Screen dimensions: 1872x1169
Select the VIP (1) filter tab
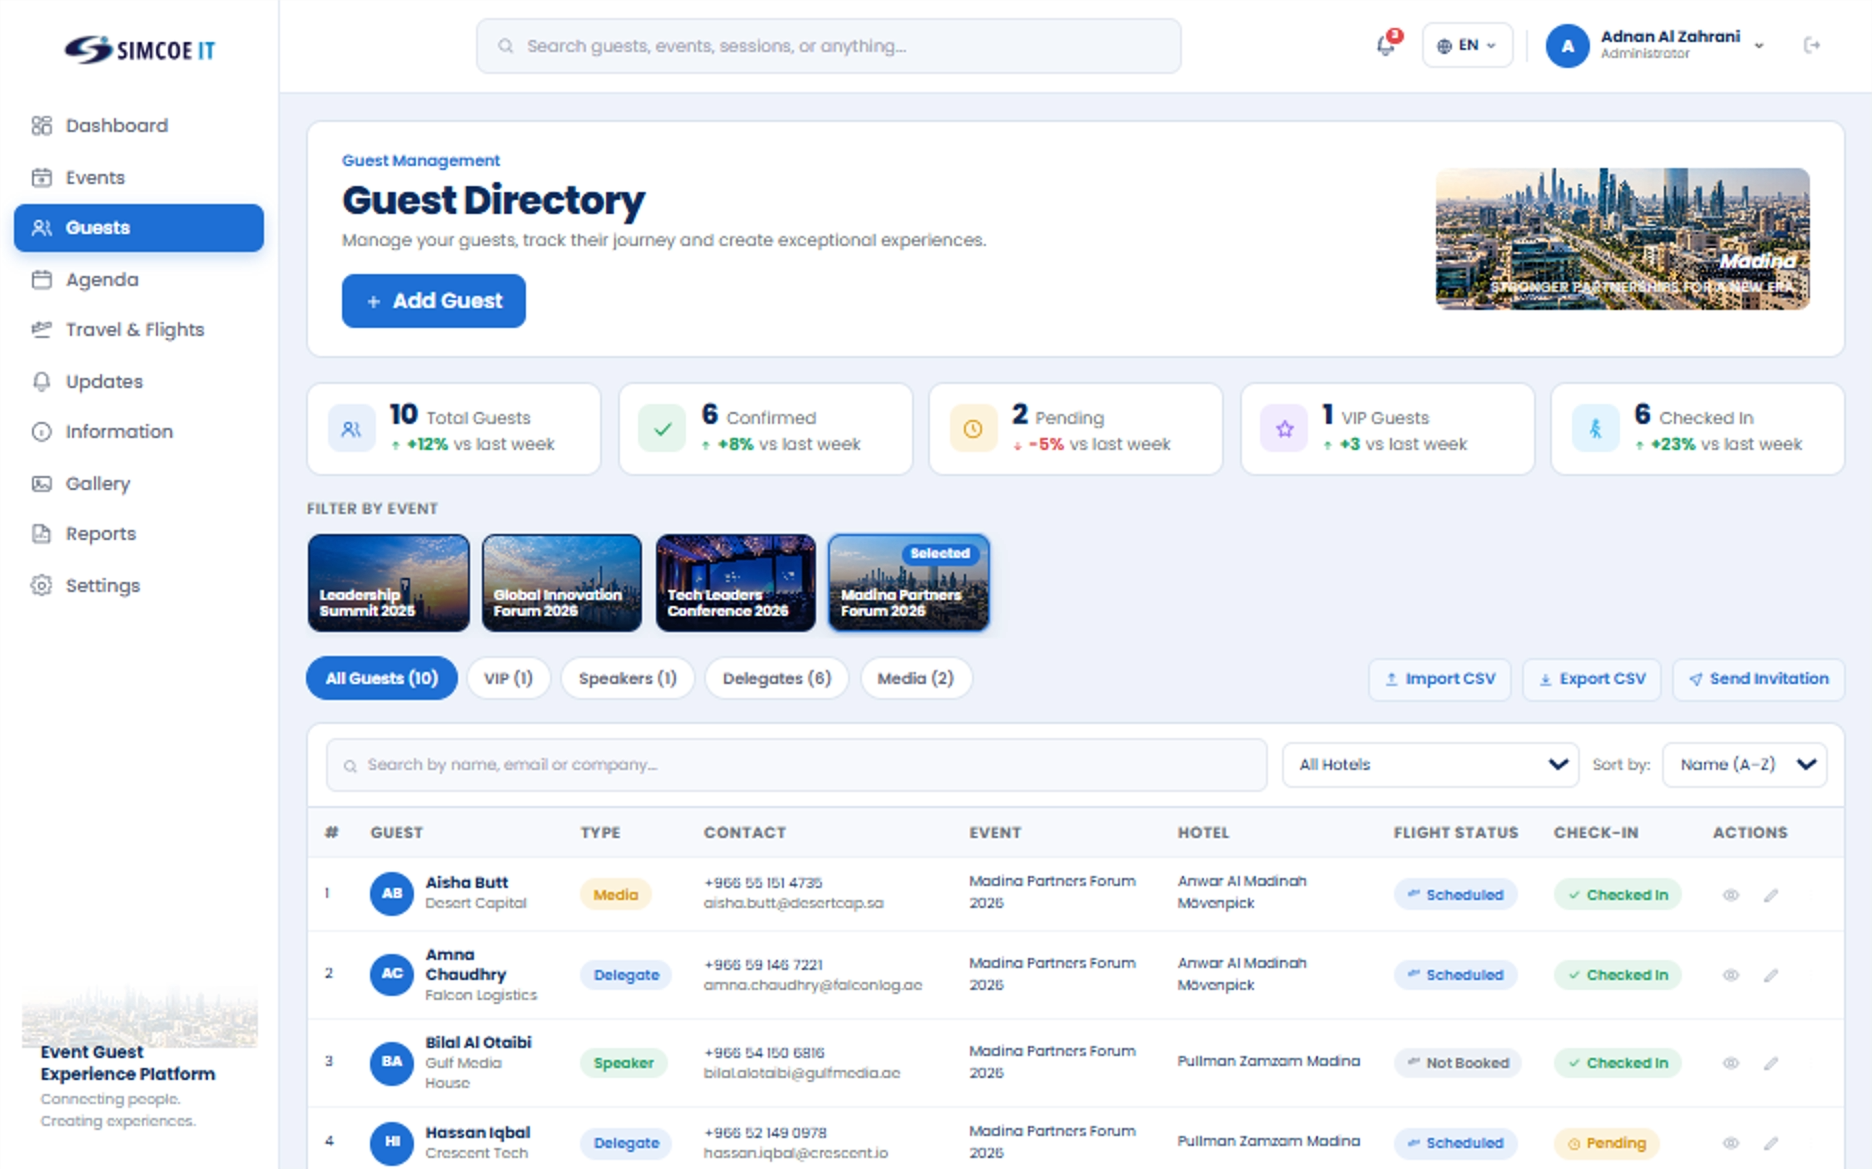point(508,678)
